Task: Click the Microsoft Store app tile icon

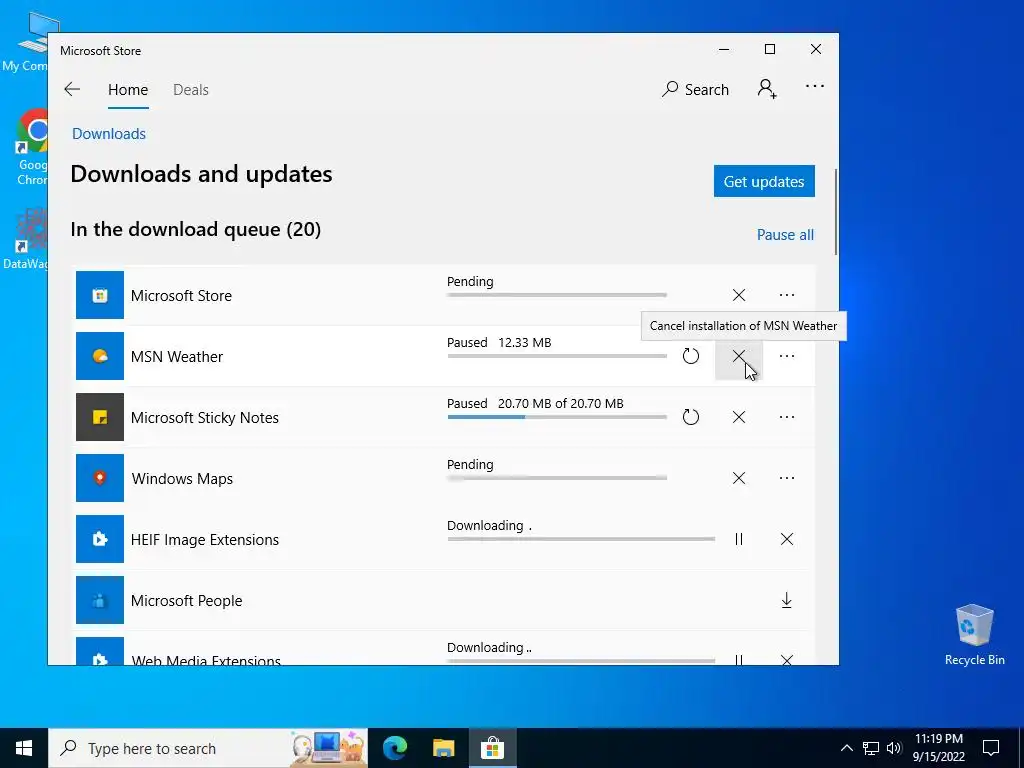Action: pos(100,295)
